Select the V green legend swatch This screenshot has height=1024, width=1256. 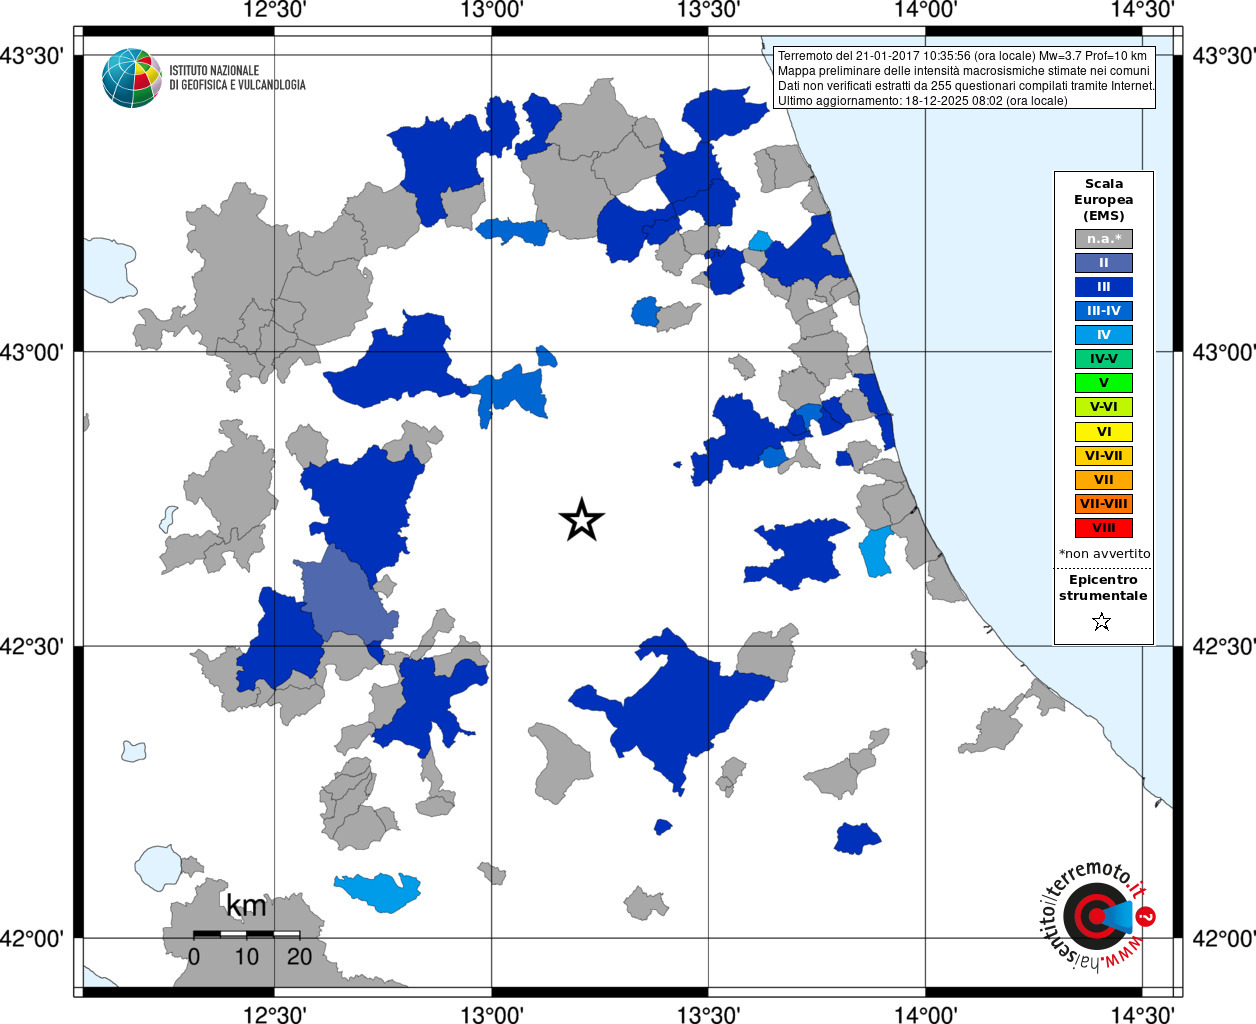point(1104,383)
